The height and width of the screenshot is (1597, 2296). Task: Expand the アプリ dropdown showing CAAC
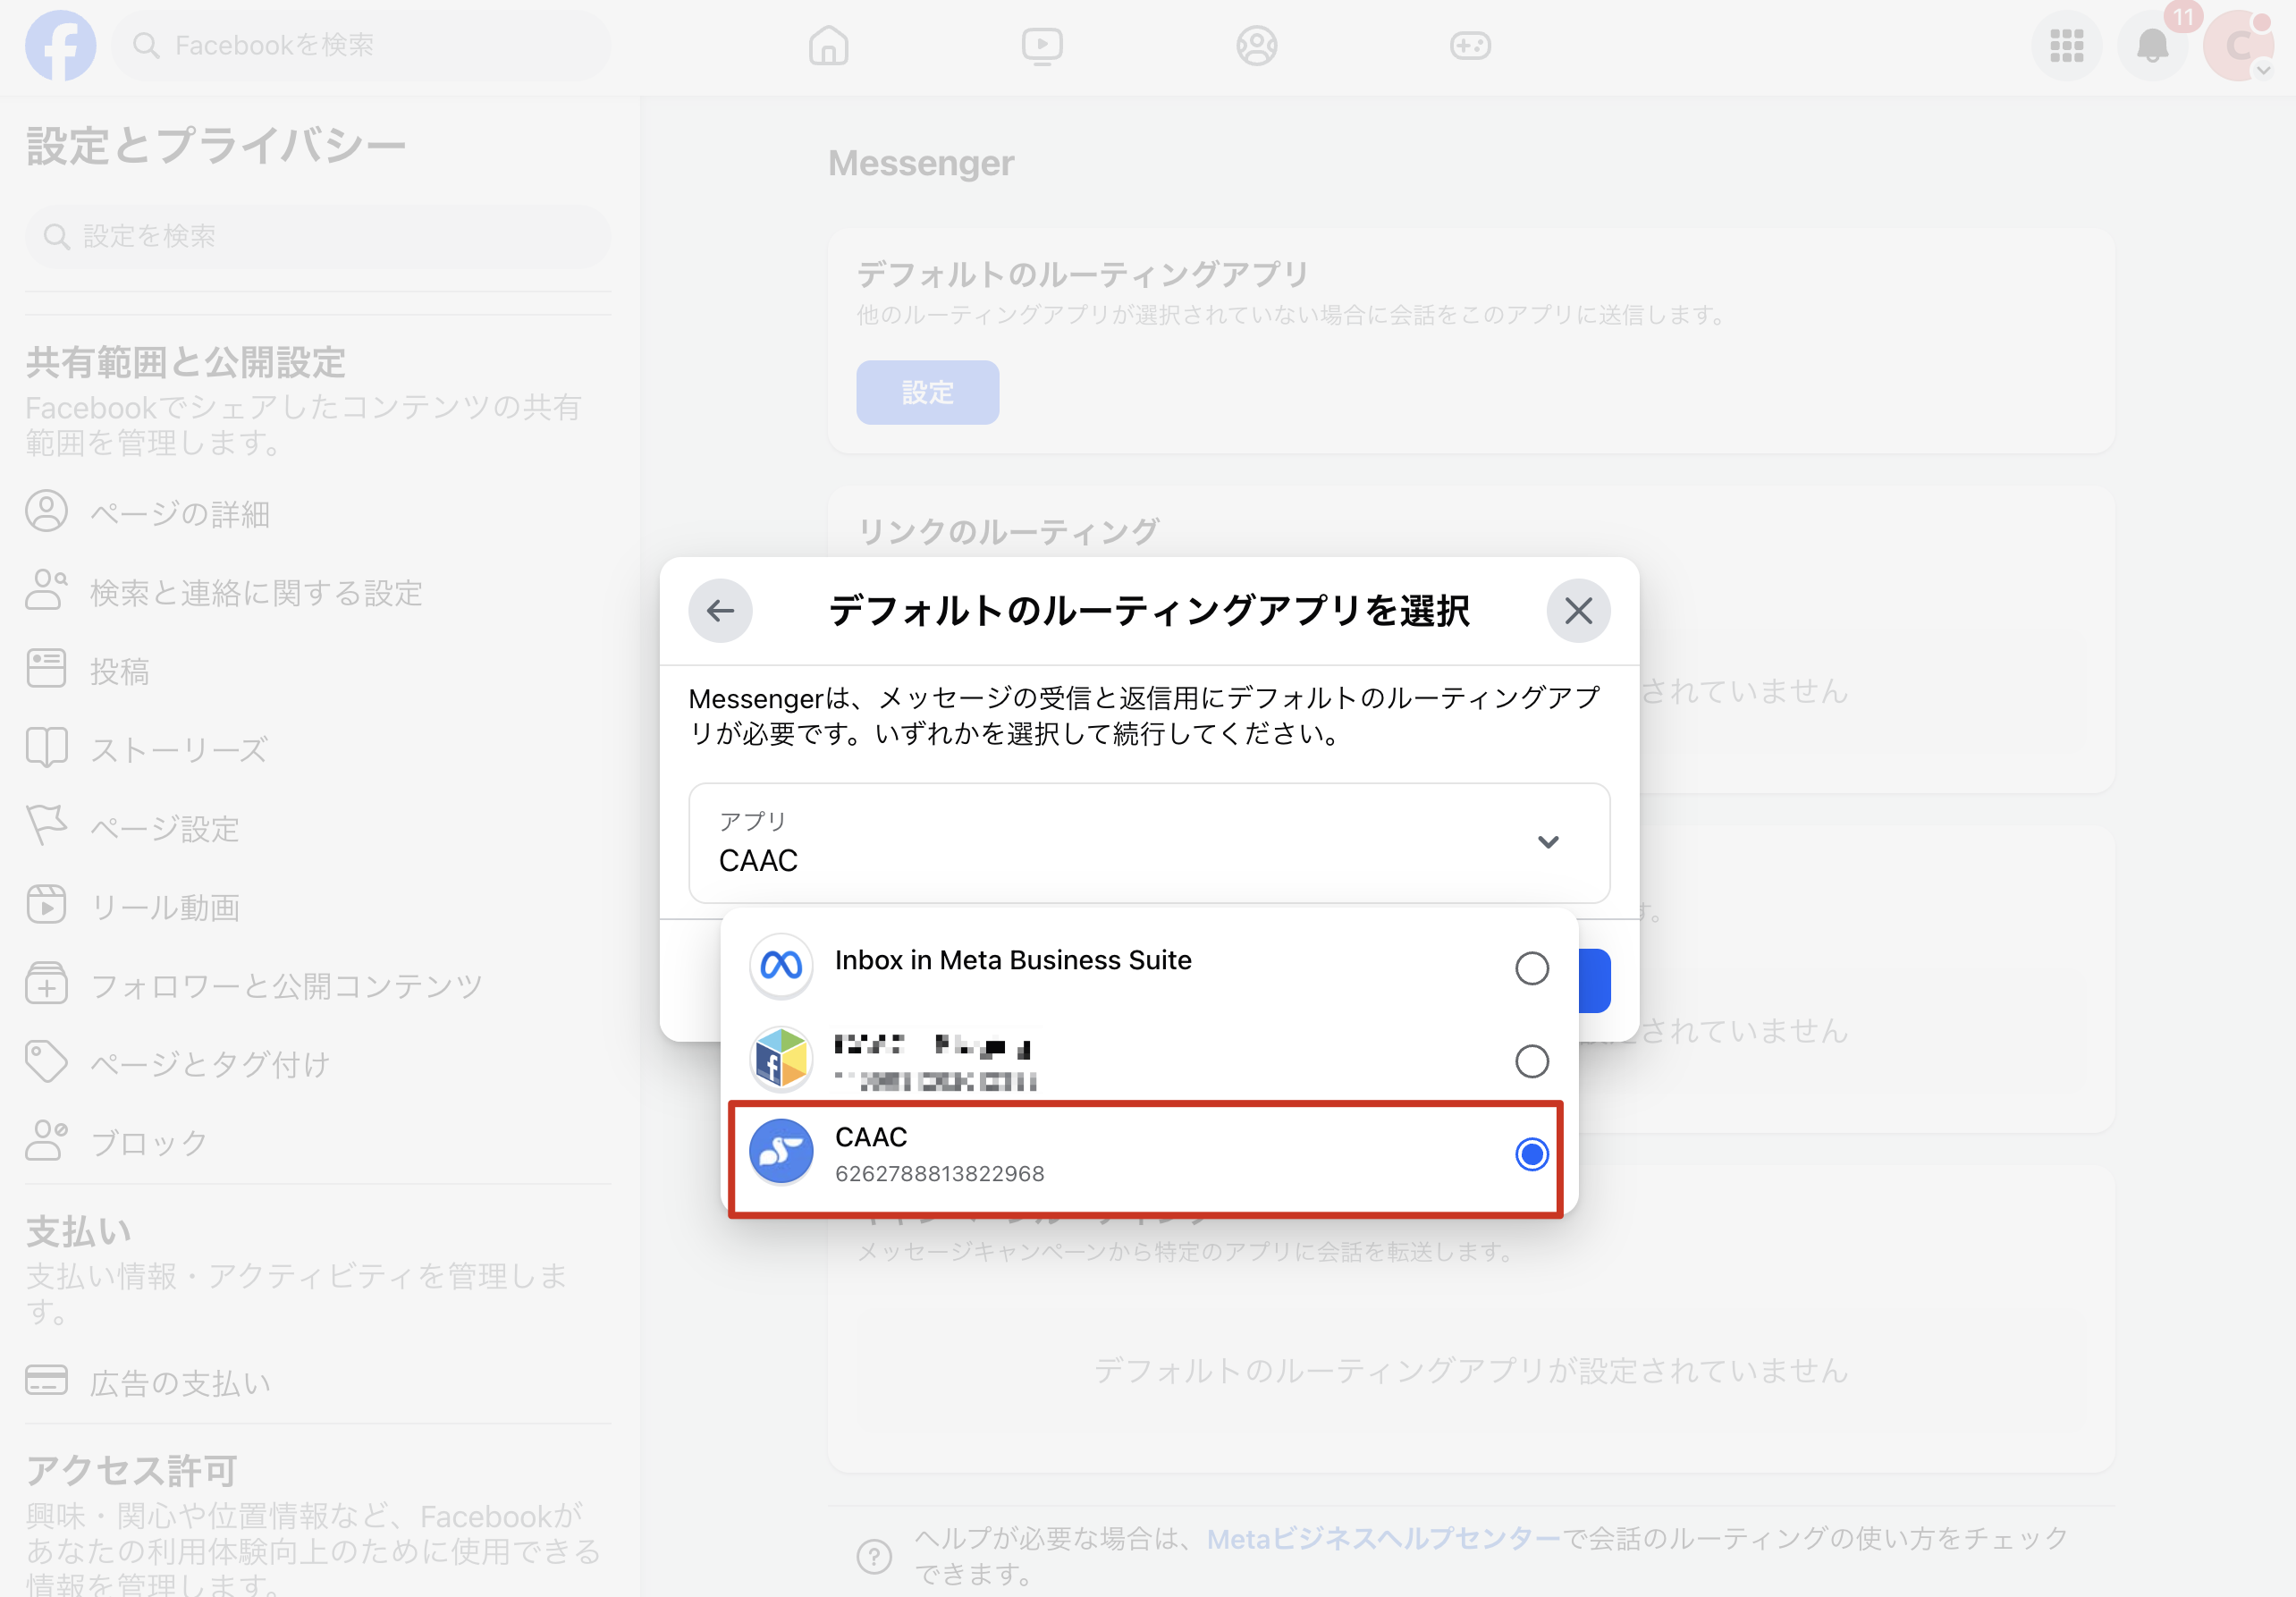pos(1149,842)
